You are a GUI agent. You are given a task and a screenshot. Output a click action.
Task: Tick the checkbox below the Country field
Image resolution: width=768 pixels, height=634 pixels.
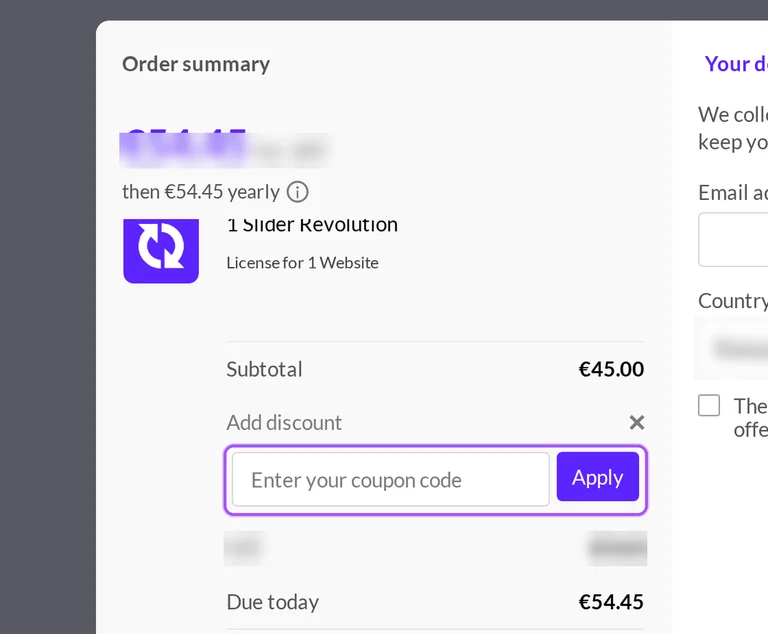[x=709, y=405]
